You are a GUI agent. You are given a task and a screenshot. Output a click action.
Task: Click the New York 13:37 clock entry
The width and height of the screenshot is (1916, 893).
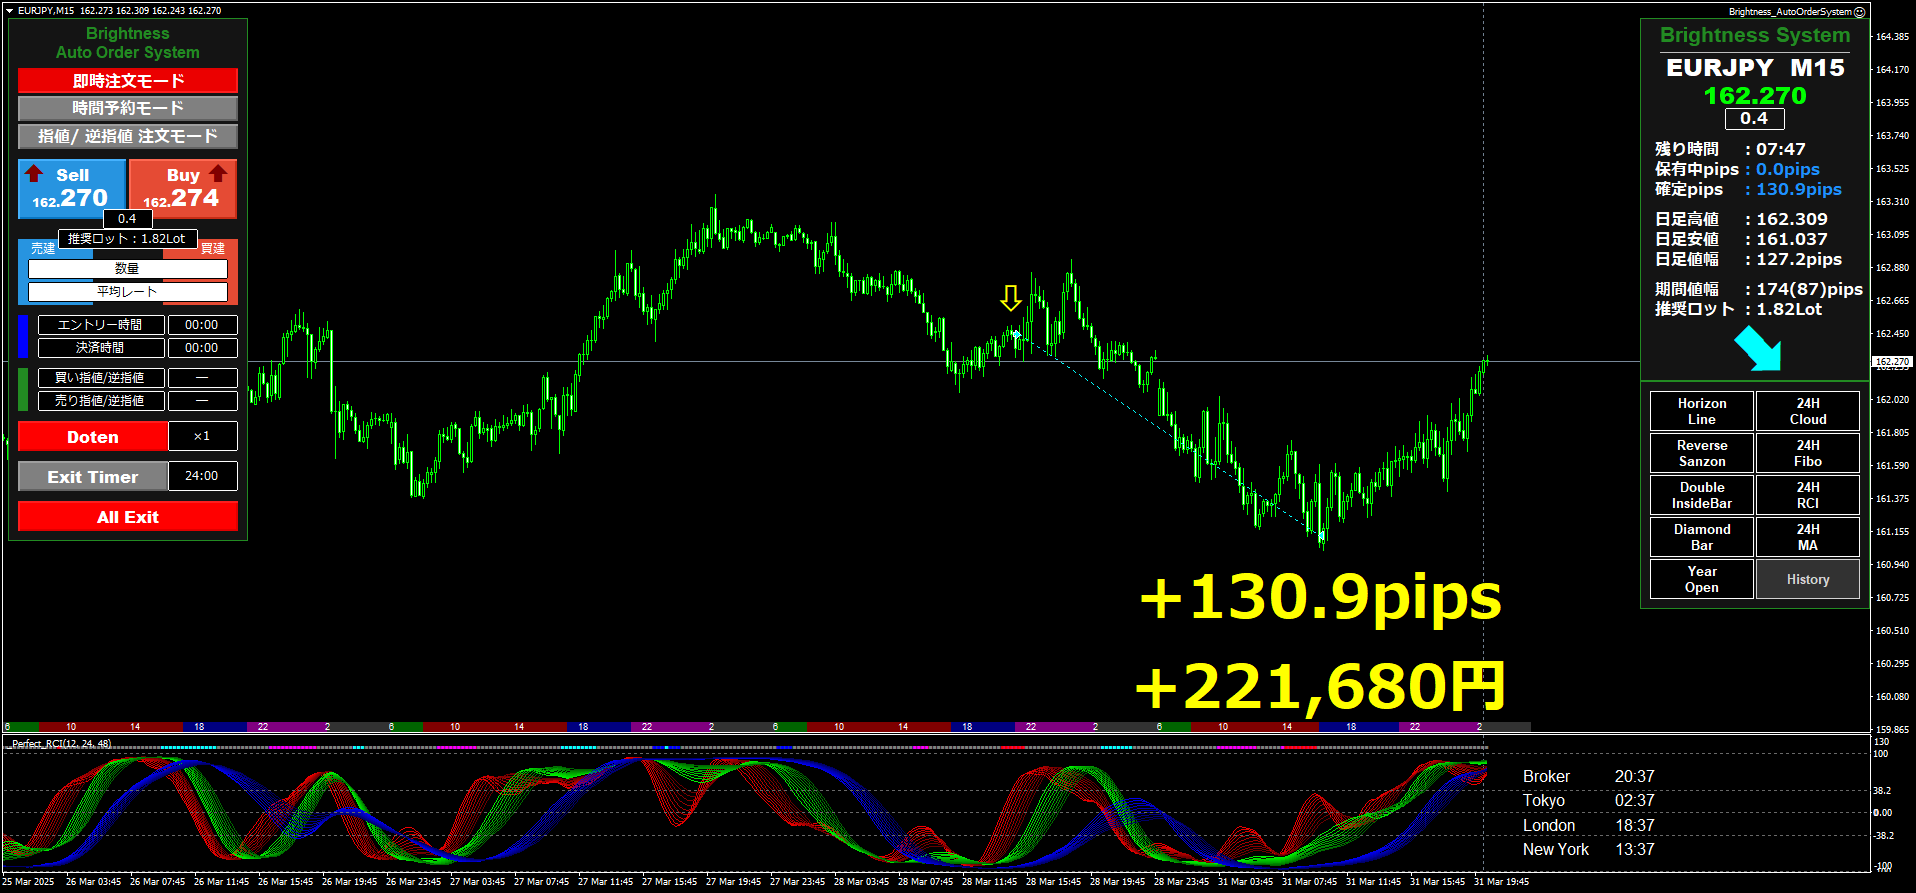coord(1589,850)
